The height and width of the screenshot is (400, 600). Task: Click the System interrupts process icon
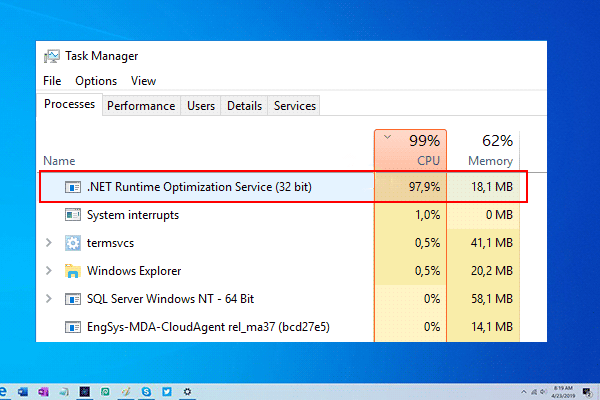click(72, 214)
